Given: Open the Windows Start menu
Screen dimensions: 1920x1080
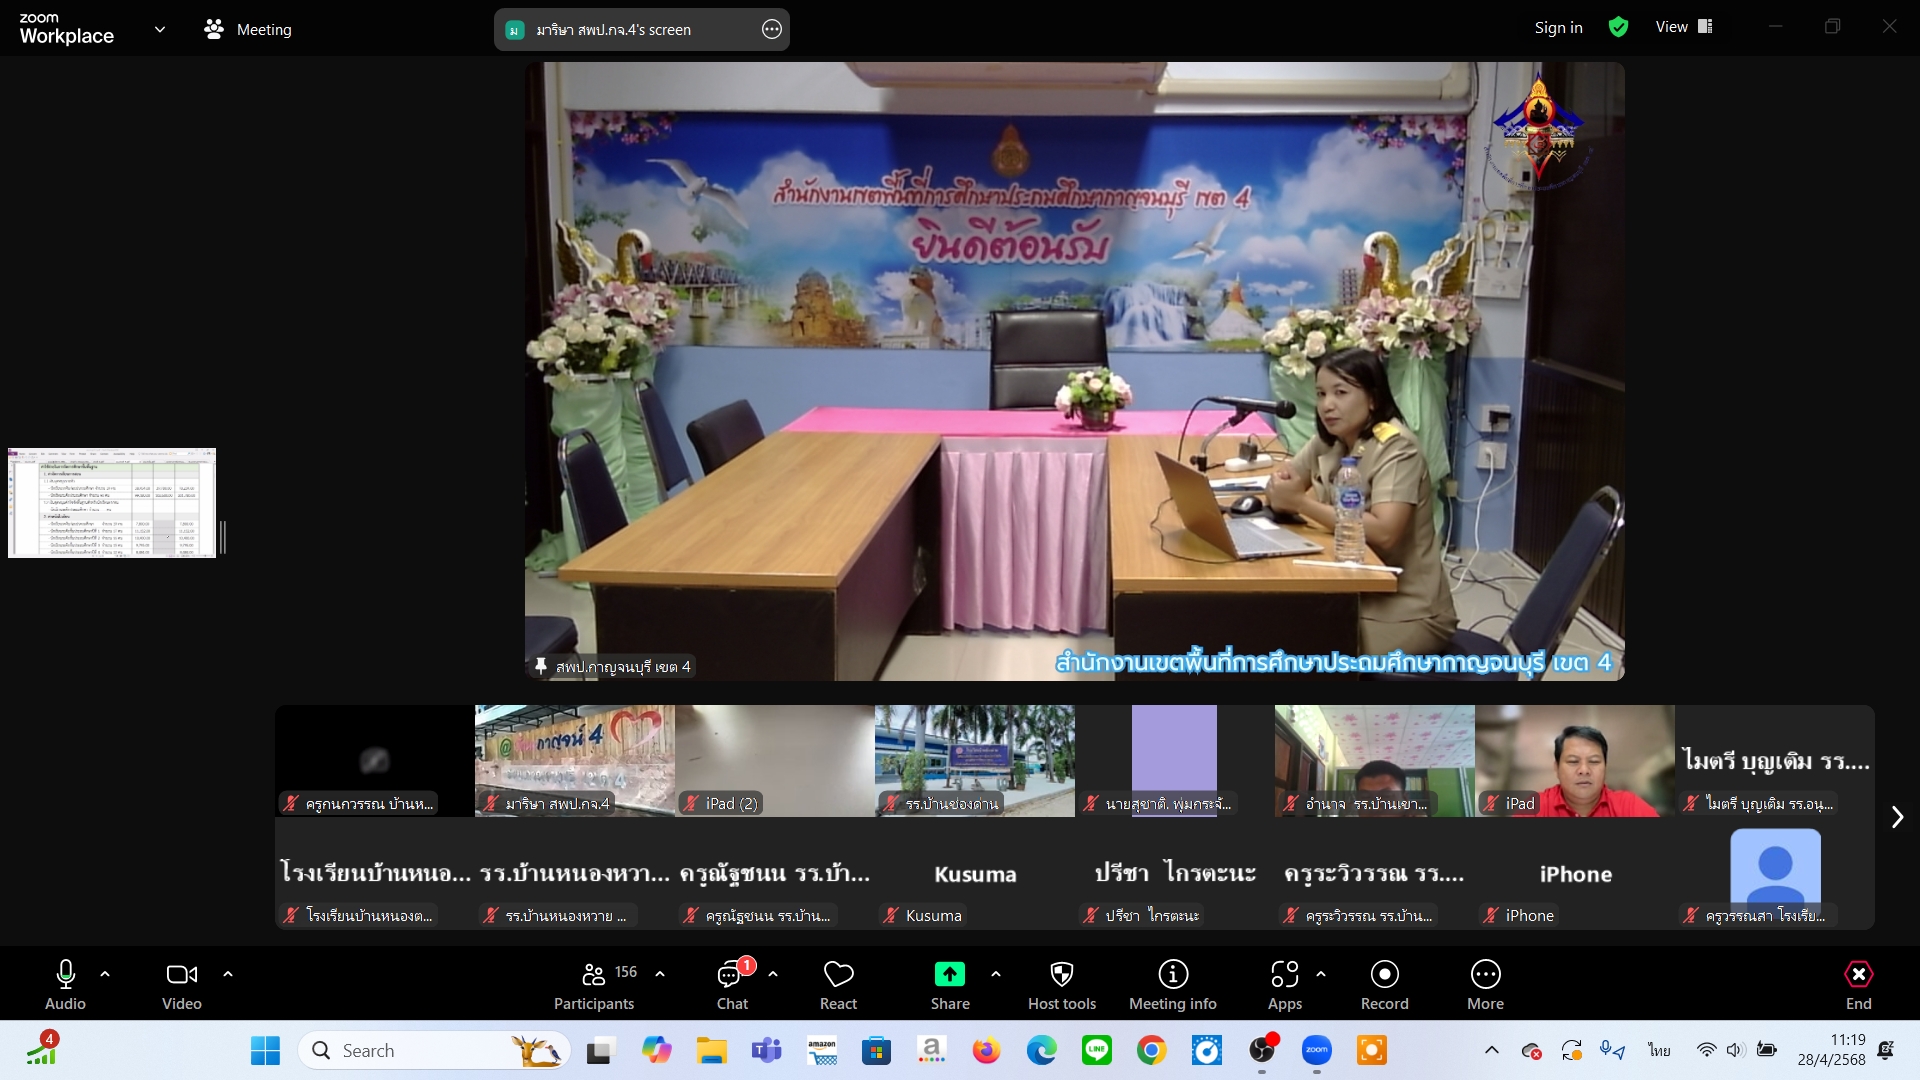Looking at the screenshot, I should pyautogui.click(x=265, y=1051).
